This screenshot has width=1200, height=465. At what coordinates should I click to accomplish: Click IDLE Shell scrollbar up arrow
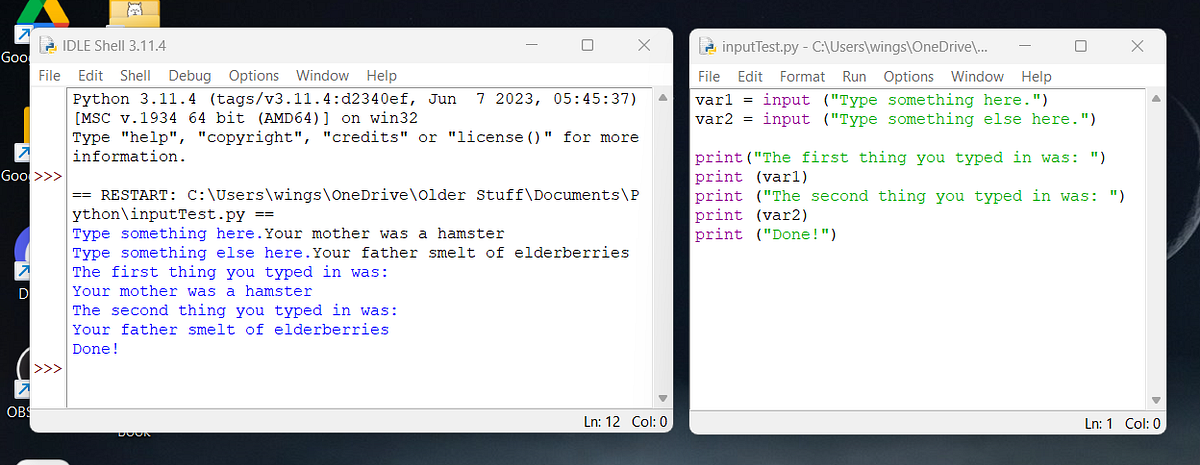point(661,98)
